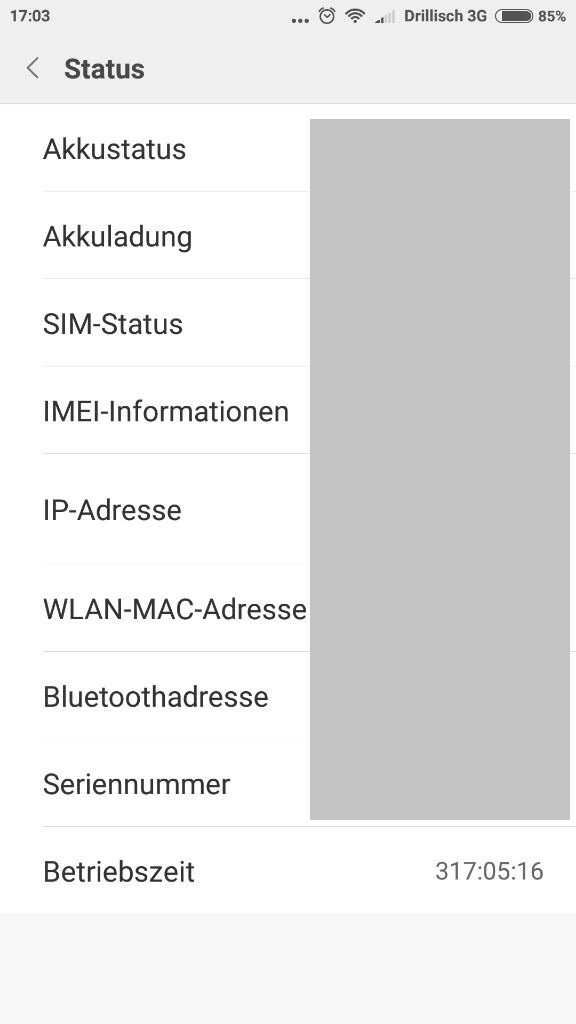This screenshot has height=1024, width=576.
Task: Tap the Wi-Fi signal icon
Action: coord(355,16)
